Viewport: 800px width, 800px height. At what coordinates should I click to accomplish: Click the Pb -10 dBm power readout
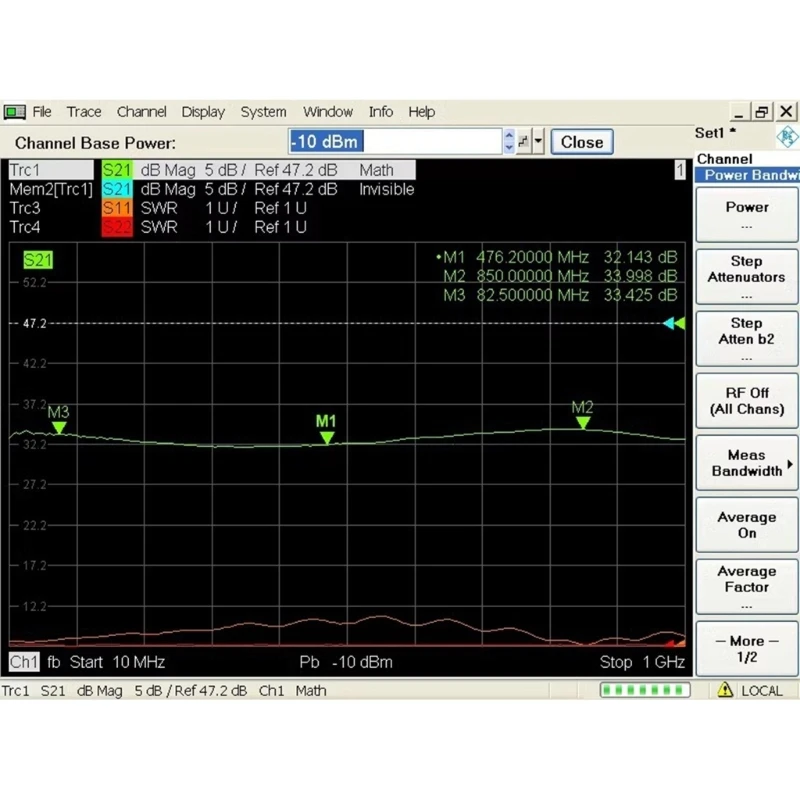[346, 662]
